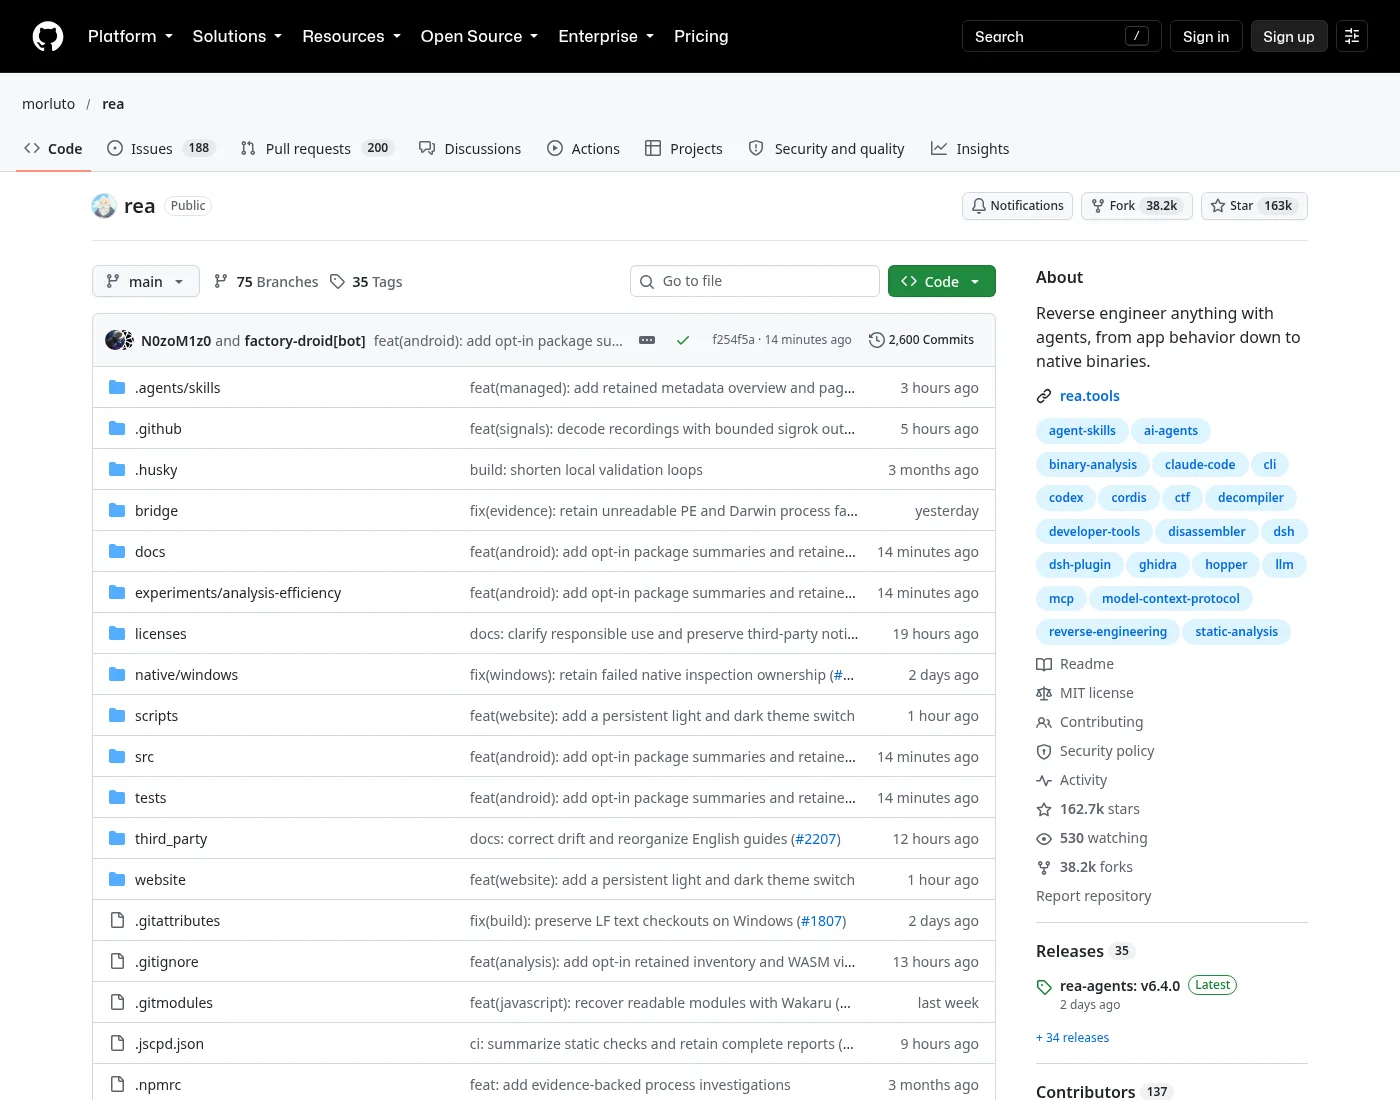Select the Insights tab

tap(970, 148)
